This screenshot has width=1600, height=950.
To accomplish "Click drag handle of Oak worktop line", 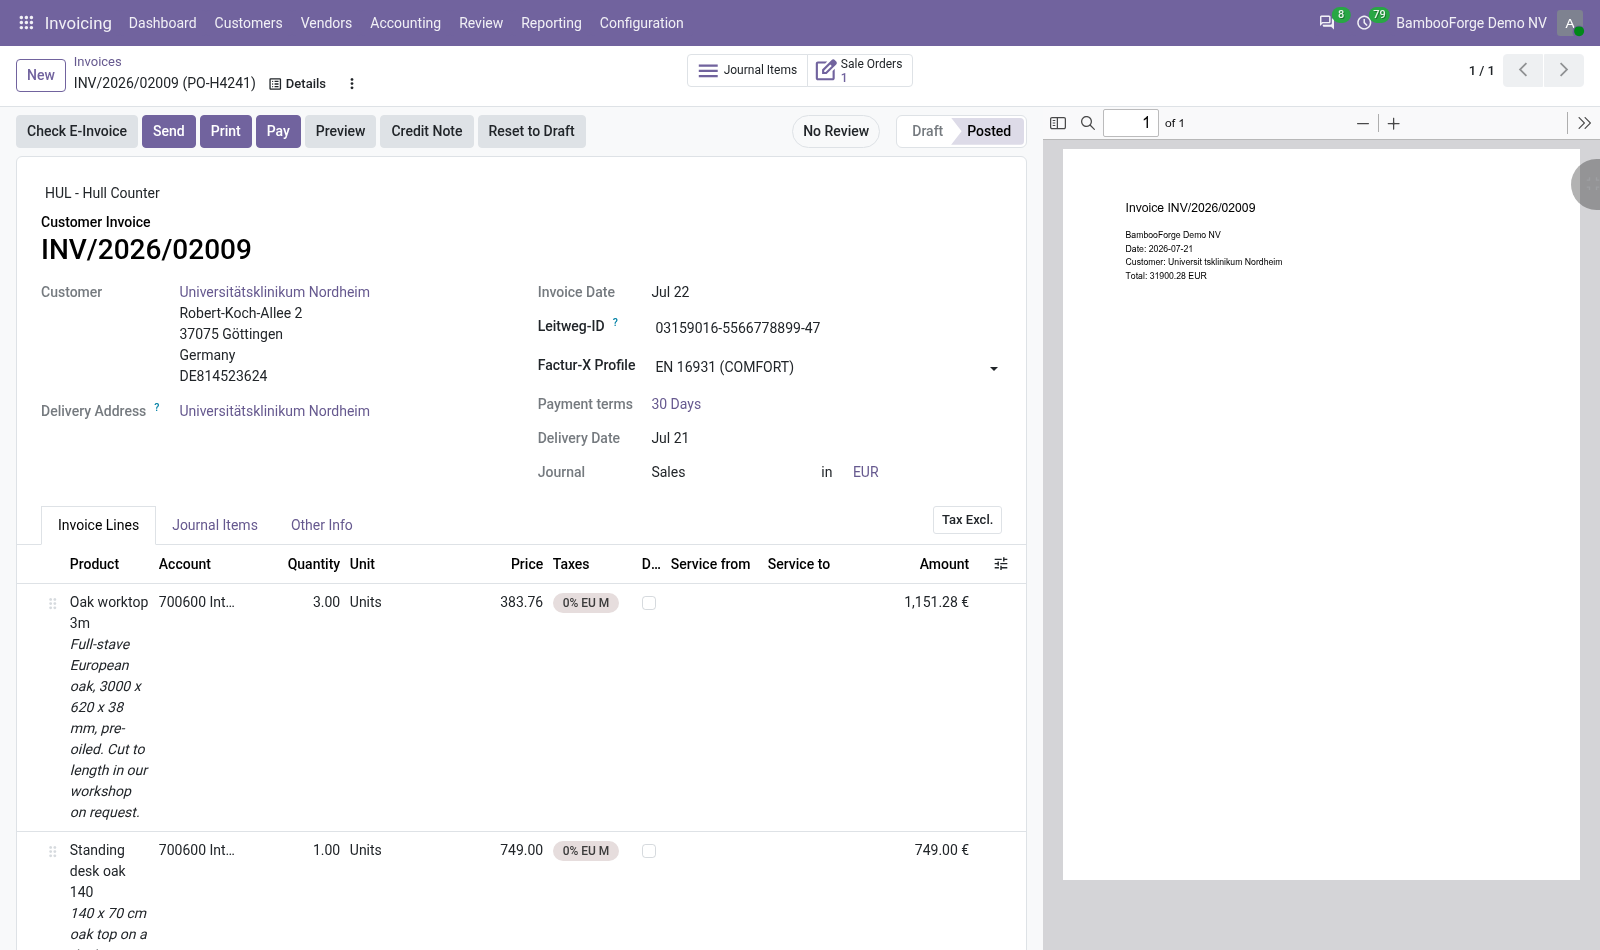I will [53, 603].
